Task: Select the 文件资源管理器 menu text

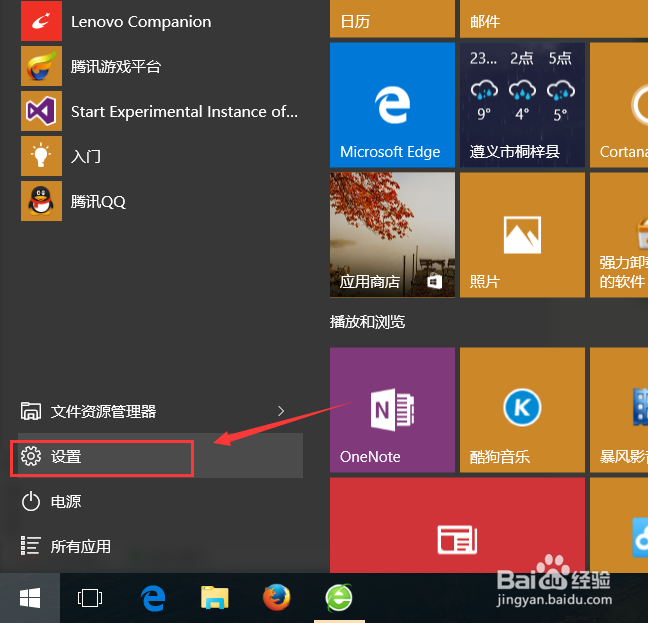Action: 103,411
